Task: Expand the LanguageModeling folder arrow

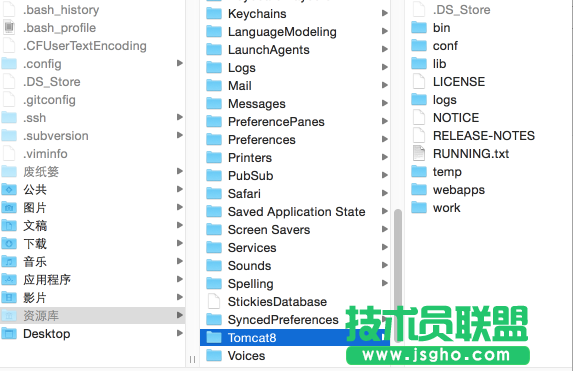Action: (x=384, y=31)
